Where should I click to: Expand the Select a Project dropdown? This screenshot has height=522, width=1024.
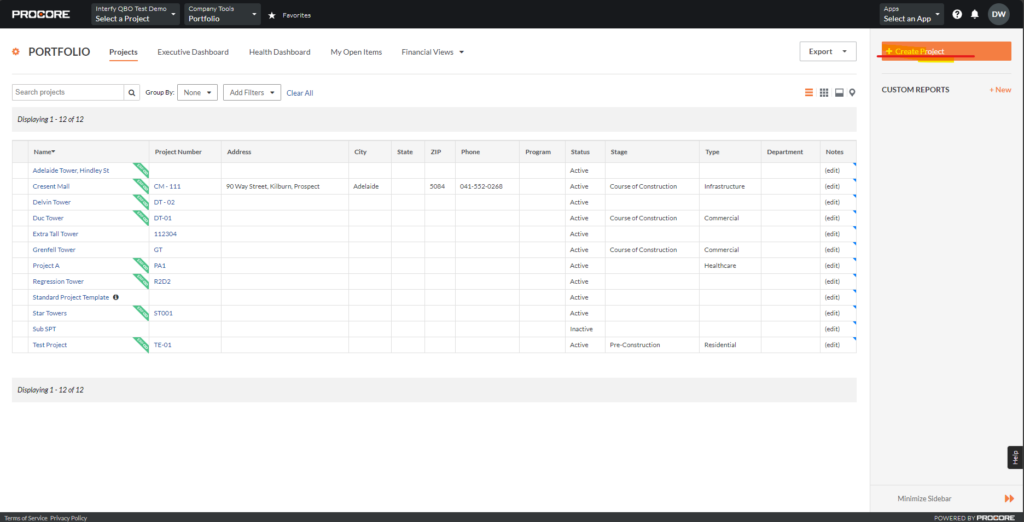coord(136,15)
